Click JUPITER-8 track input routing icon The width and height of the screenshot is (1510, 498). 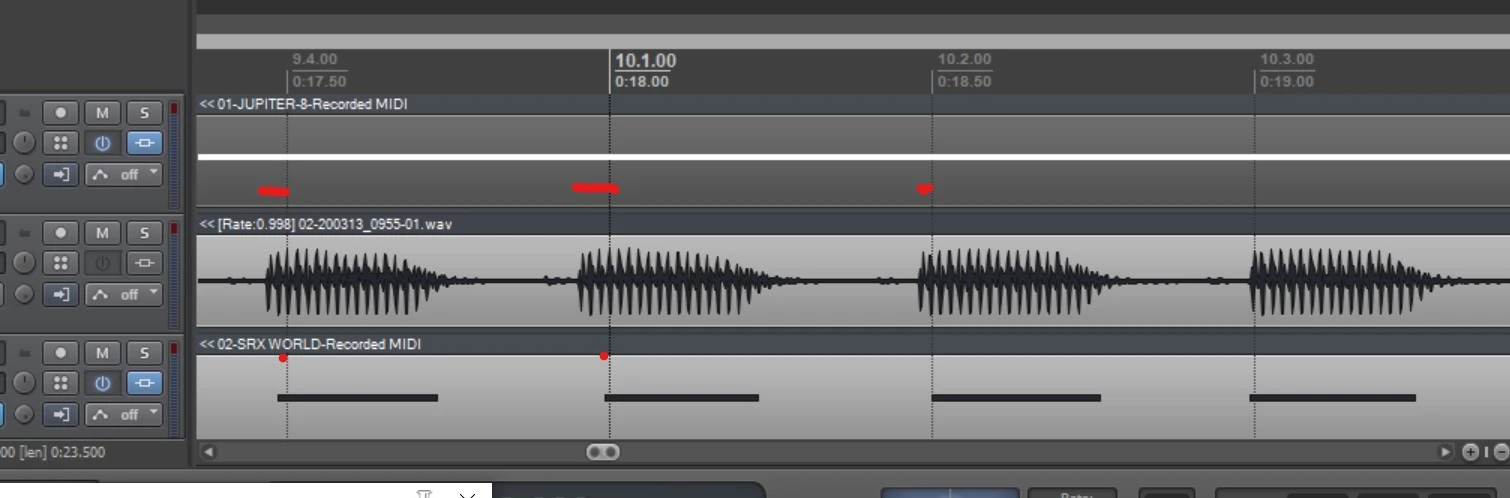60,174
